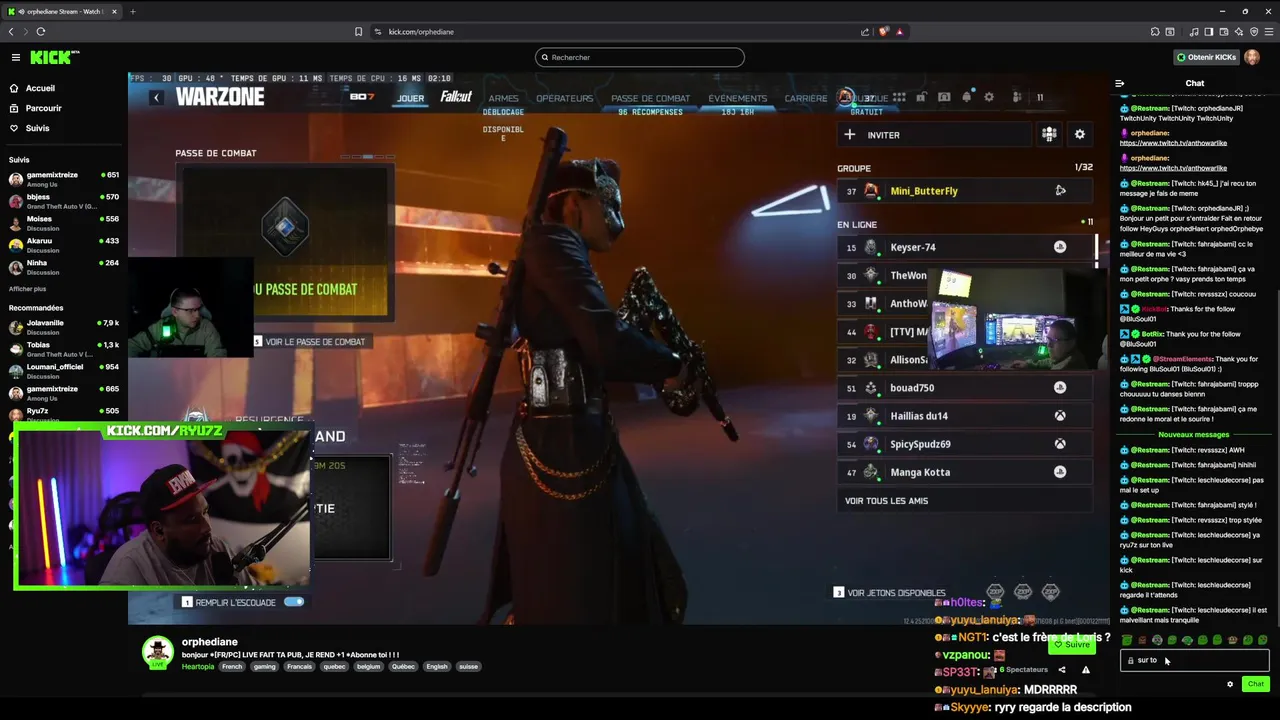
Task: Click the belgium stream tag
Action: 368,666
